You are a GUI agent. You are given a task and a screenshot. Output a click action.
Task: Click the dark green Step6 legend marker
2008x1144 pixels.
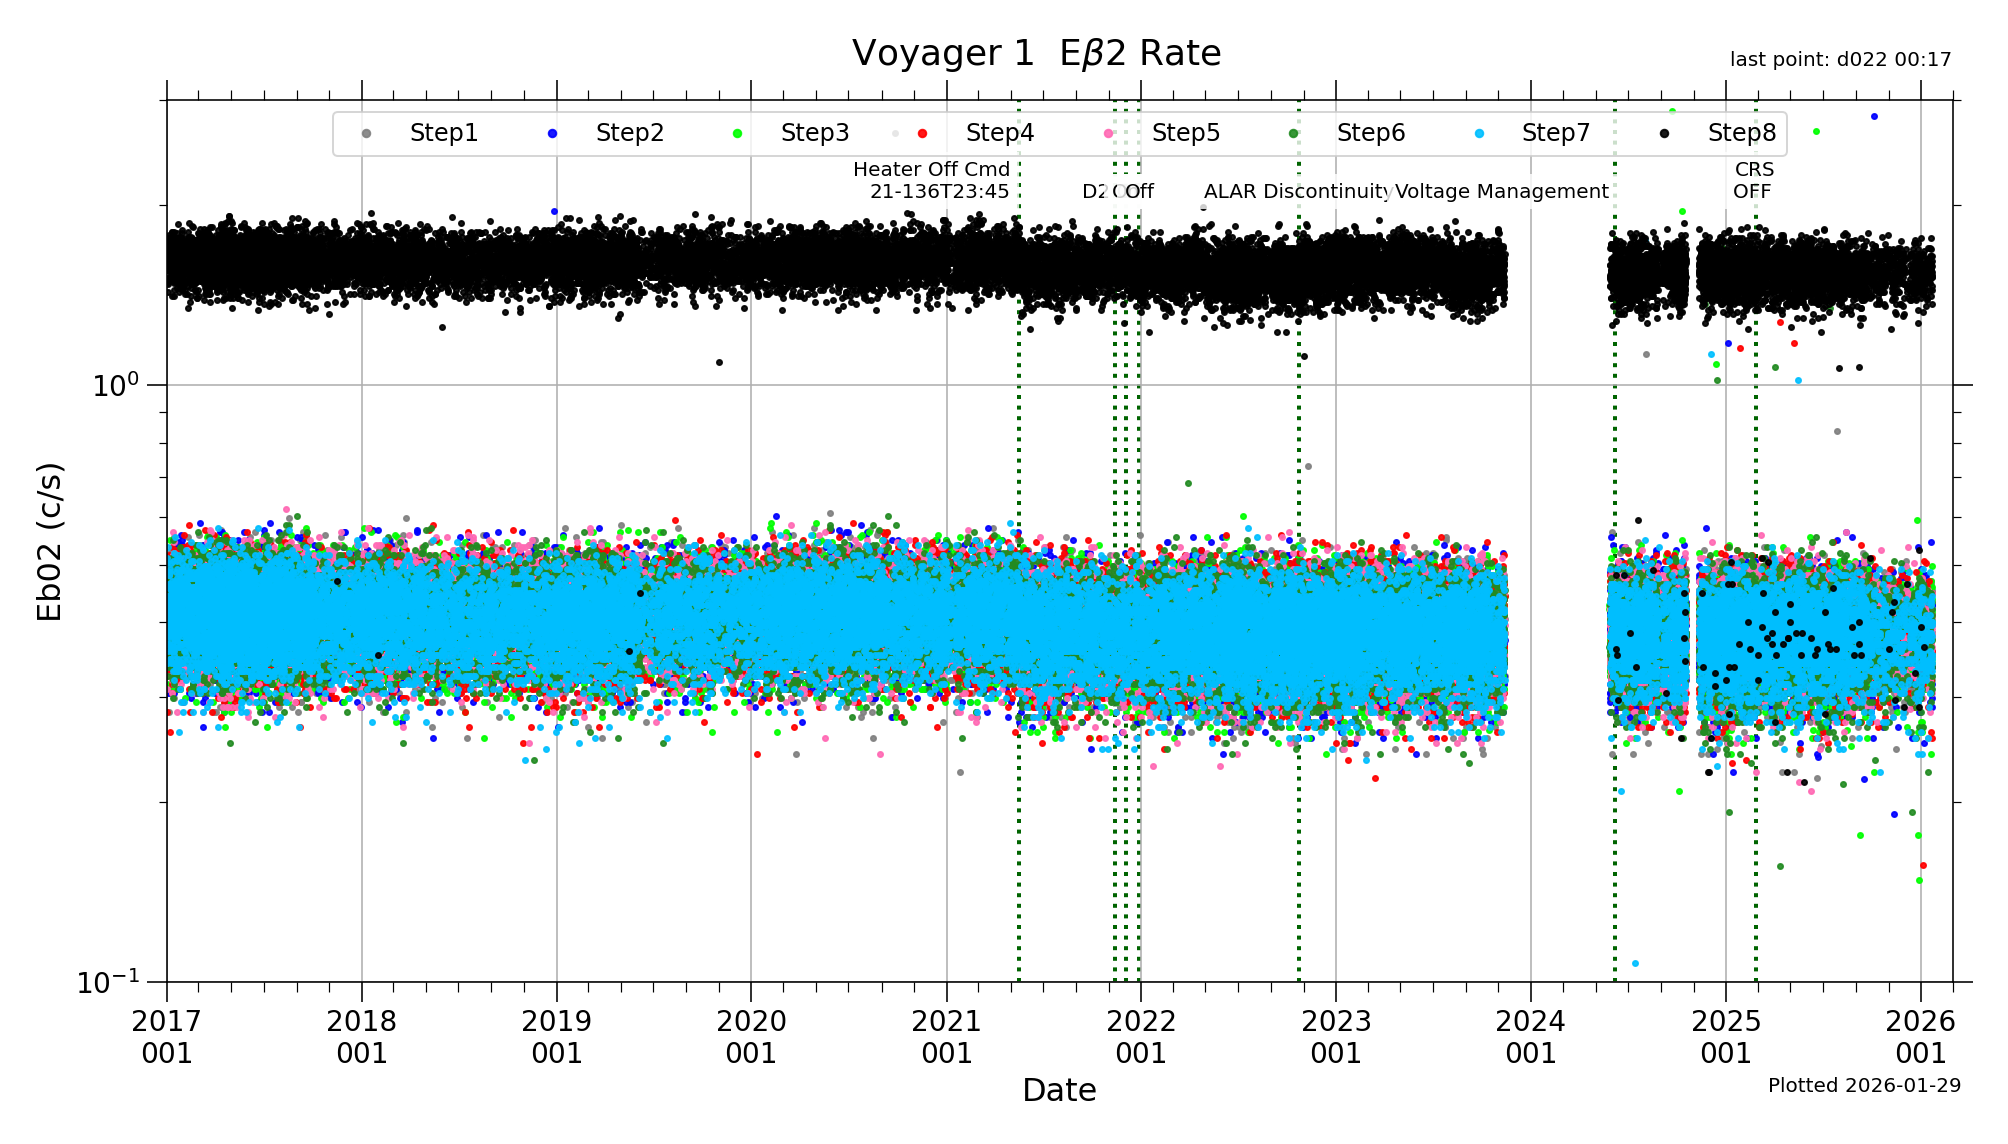click(x=1294, y=134)
